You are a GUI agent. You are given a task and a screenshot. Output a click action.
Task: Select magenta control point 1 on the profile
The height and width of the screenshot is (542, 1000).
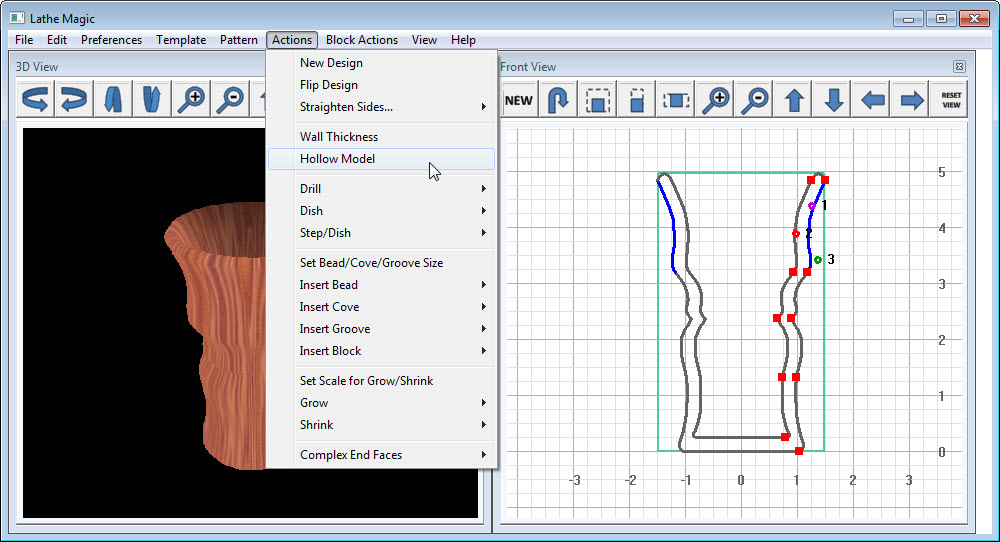(x=812, y=205)
